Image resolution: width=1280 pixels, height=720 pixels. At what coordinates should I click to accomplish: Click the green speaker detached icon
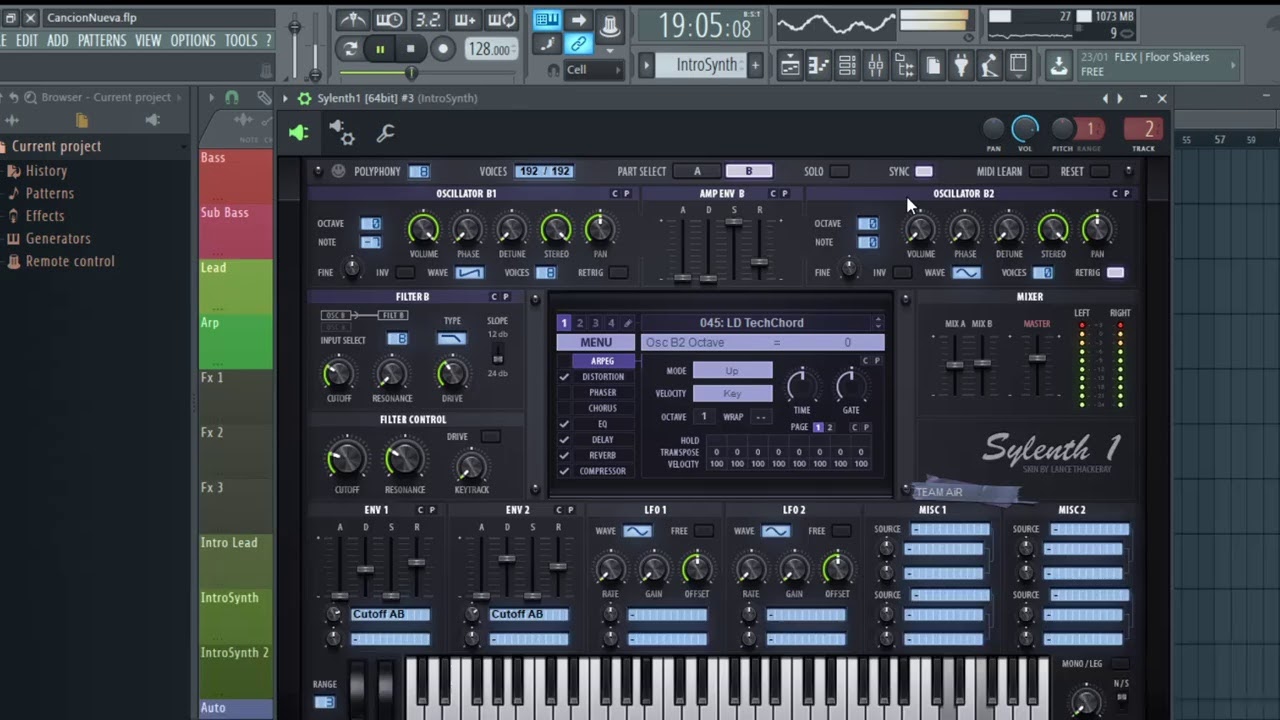[x=298, y=133]
